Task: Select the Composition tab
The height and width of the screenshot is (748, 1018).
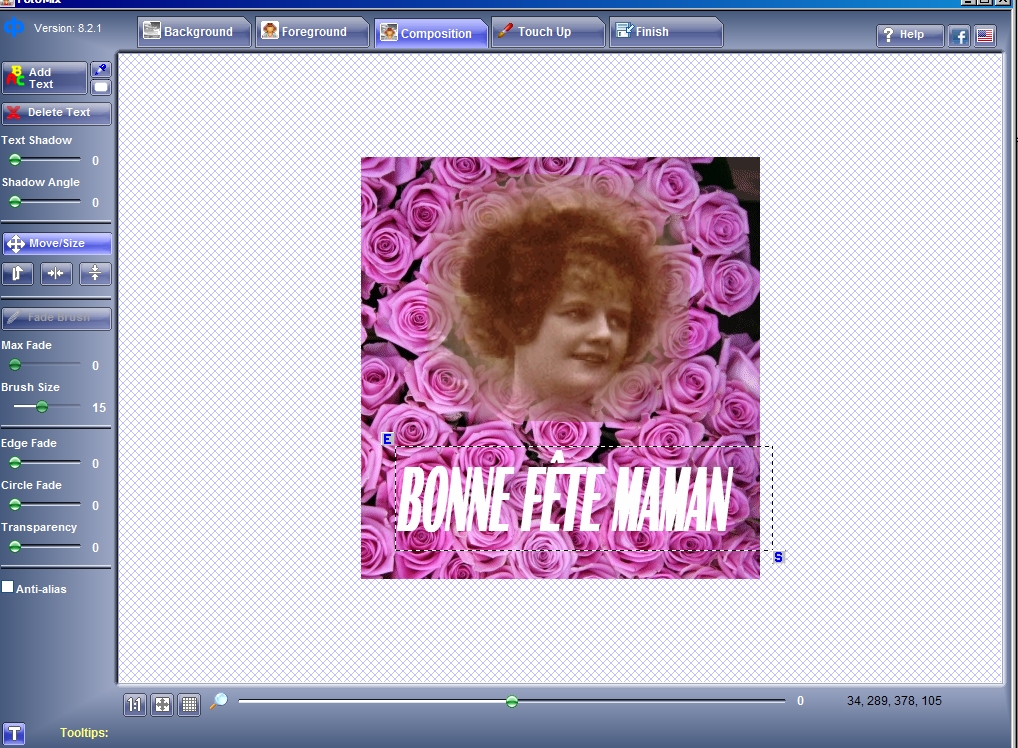Action: [430, 33]
